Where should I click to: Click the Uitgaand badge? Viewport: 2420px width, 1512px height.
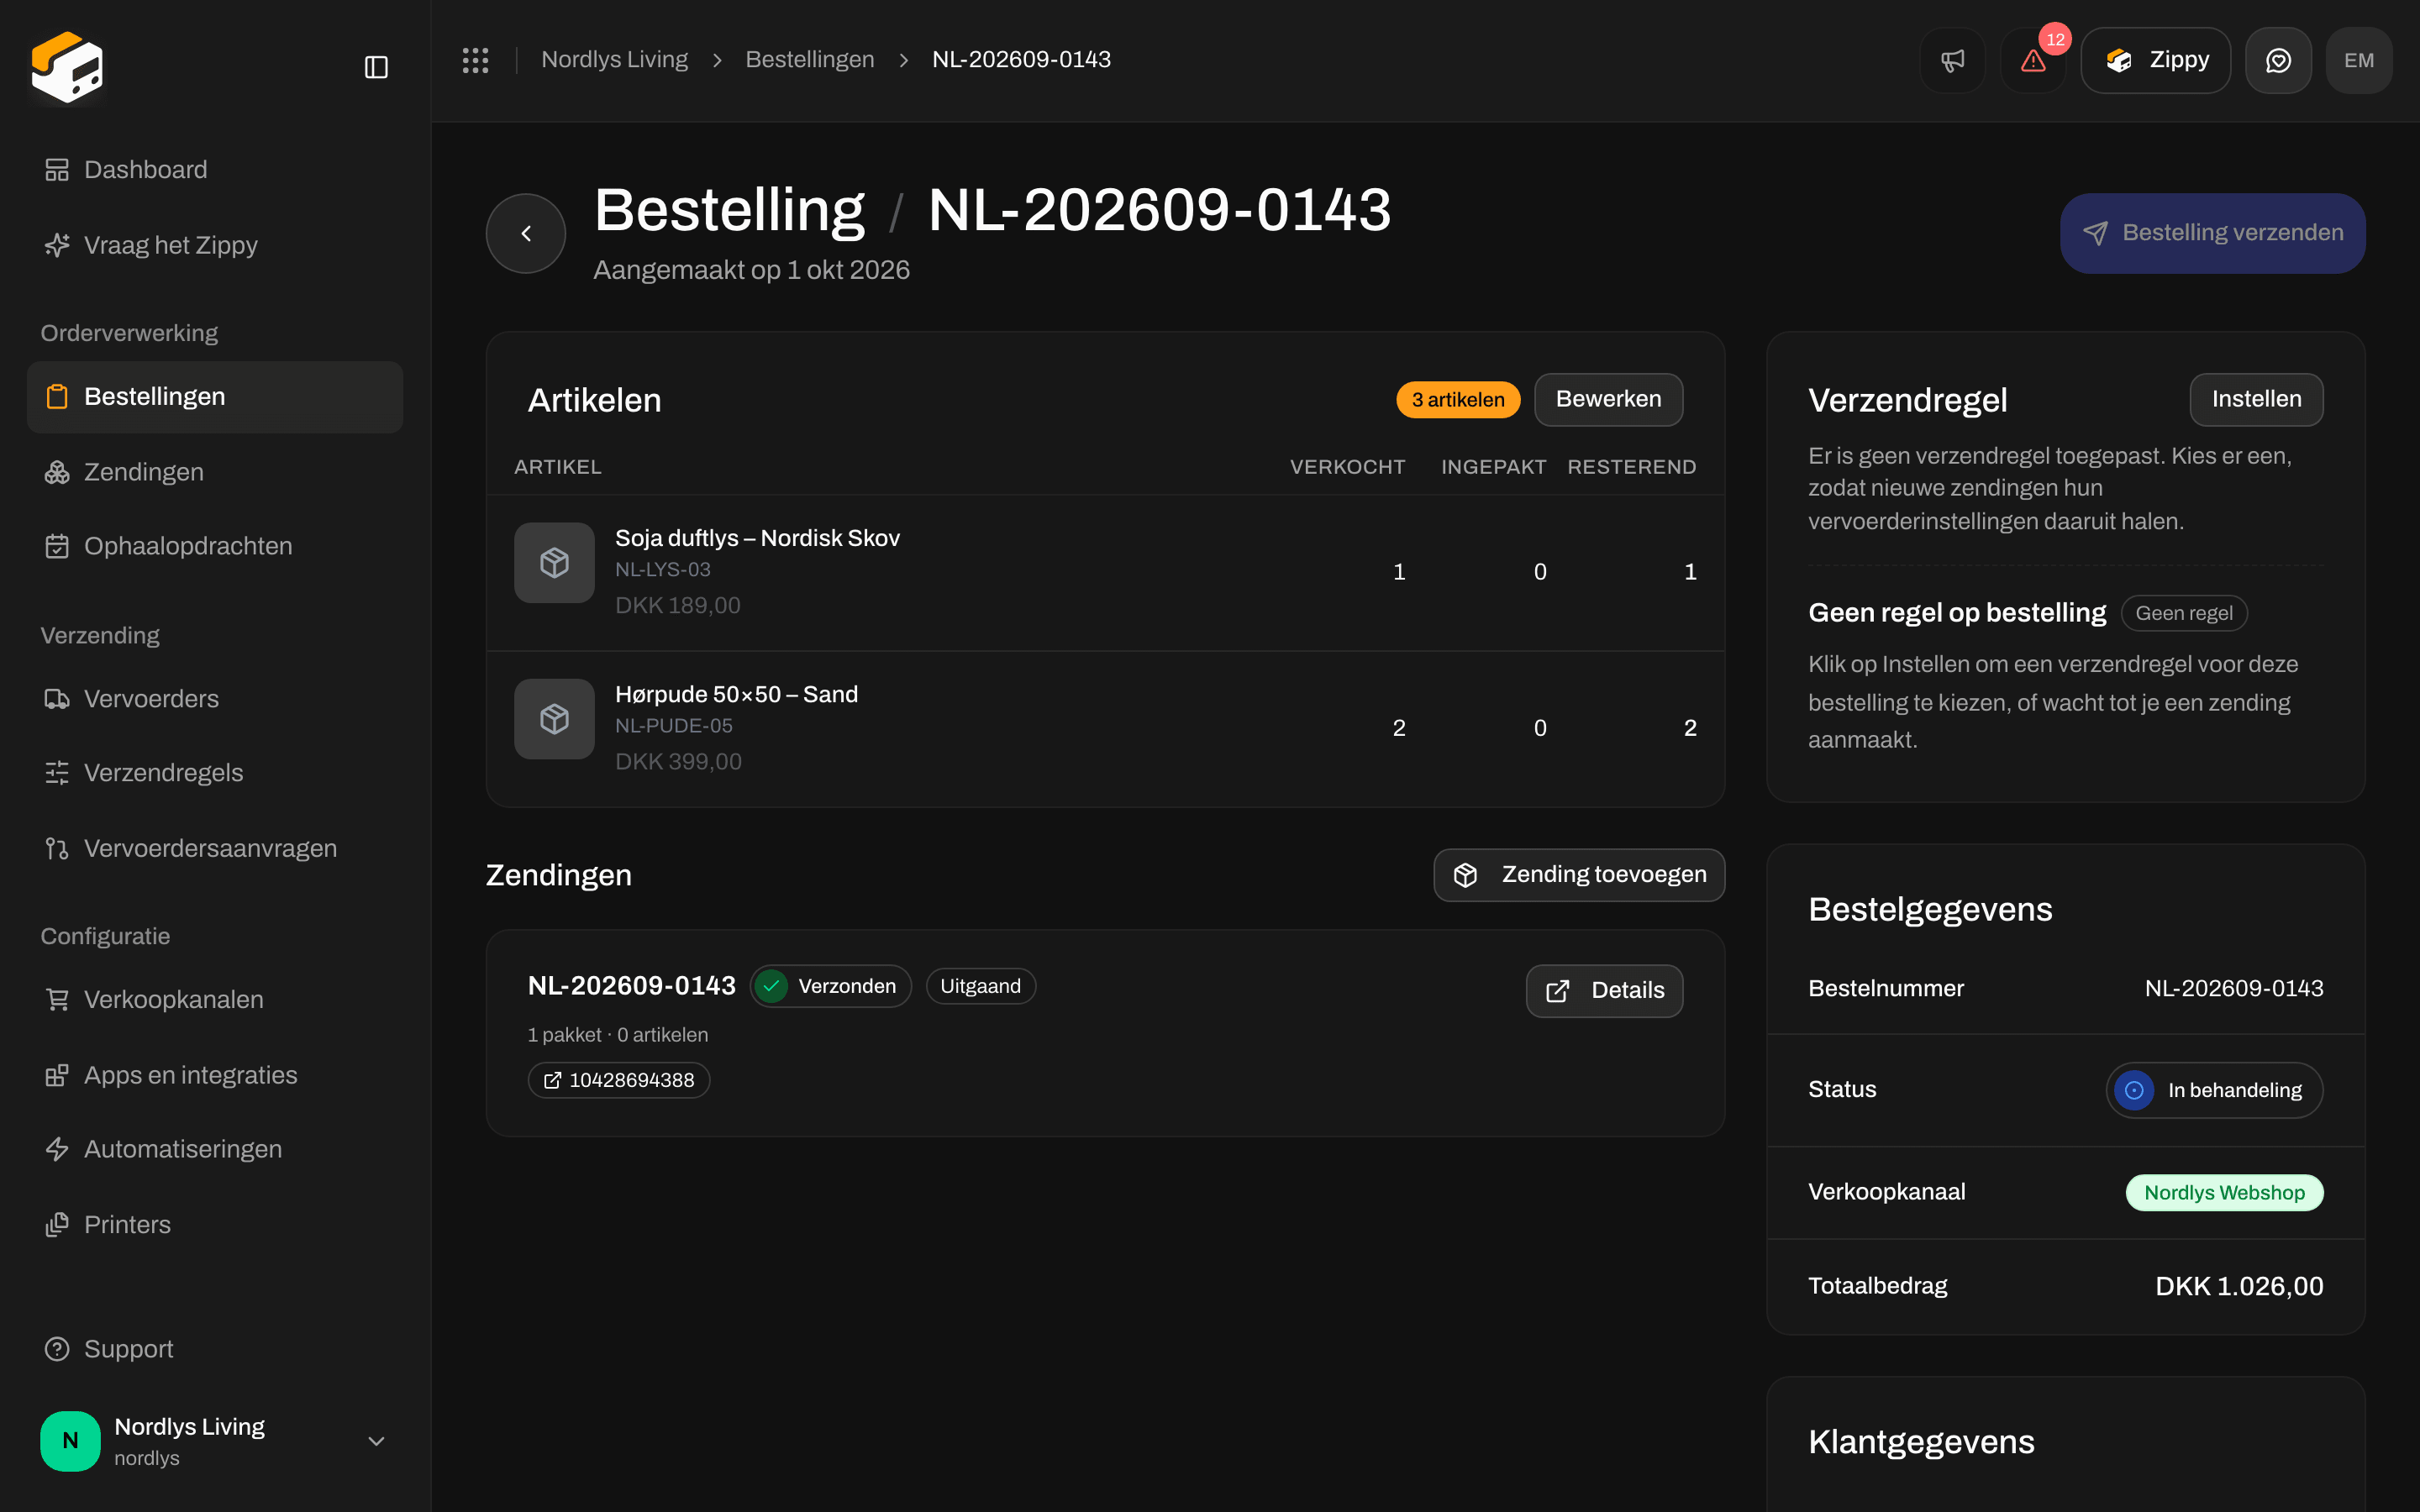point(980,986)
